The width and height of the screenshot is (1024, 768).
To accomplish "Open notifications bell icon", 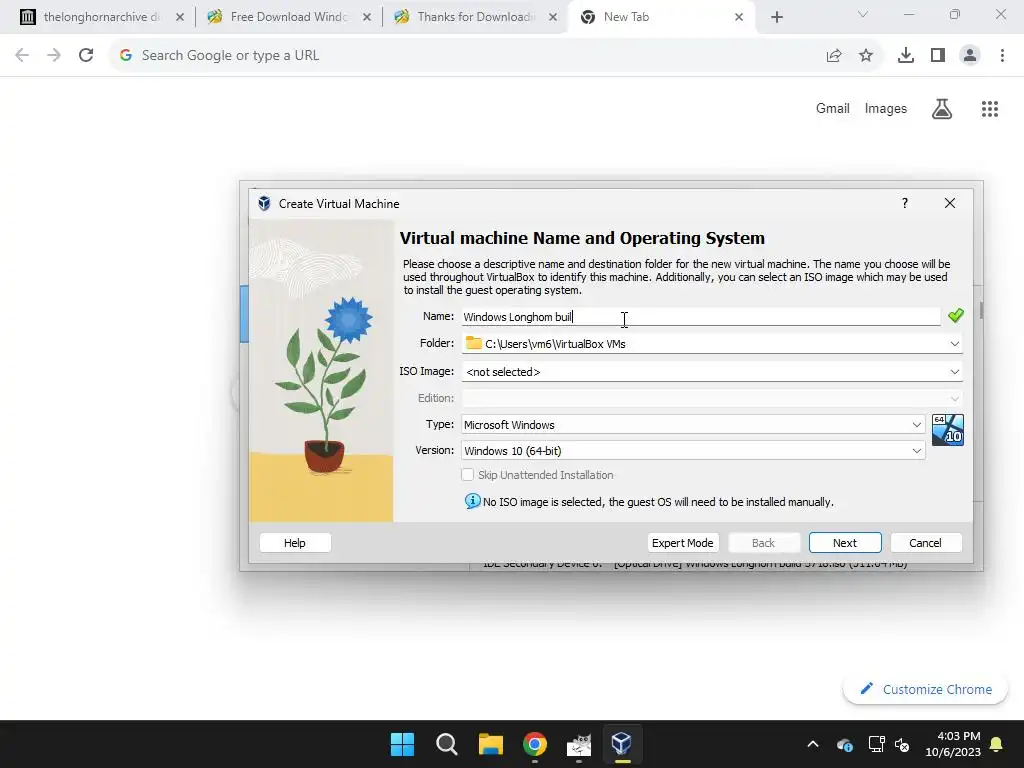I will [996, 744].
